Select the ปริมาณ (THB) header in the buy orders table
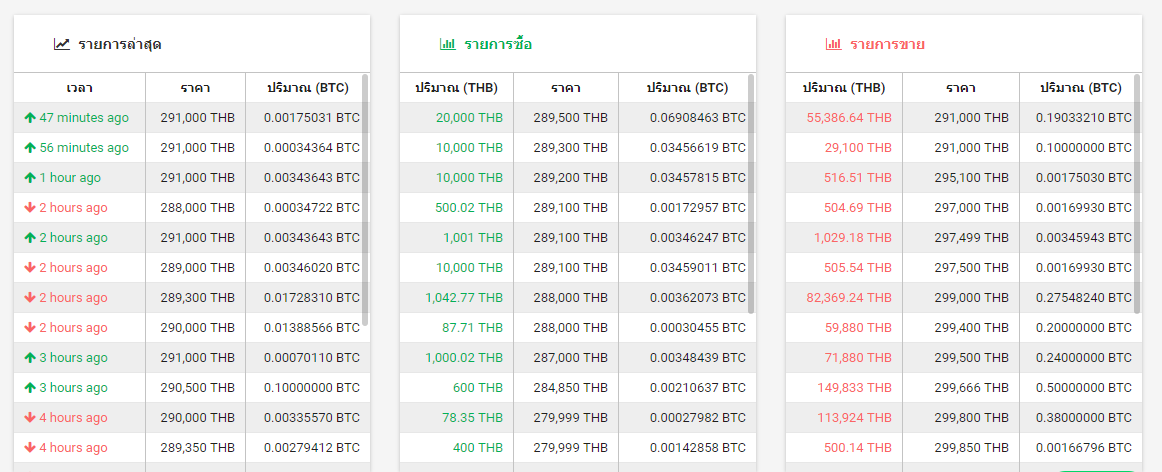 [456, 88]
